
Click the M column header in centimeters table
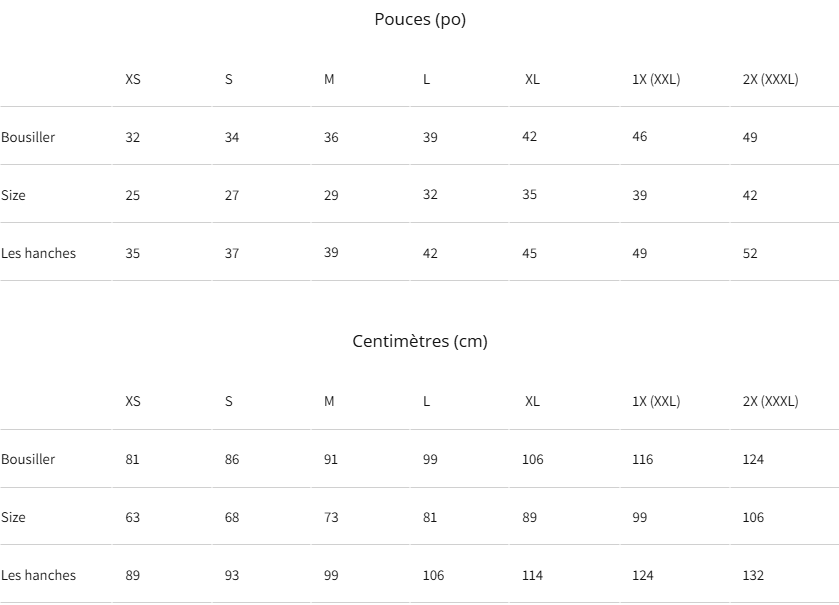click(x=329, y=401)
